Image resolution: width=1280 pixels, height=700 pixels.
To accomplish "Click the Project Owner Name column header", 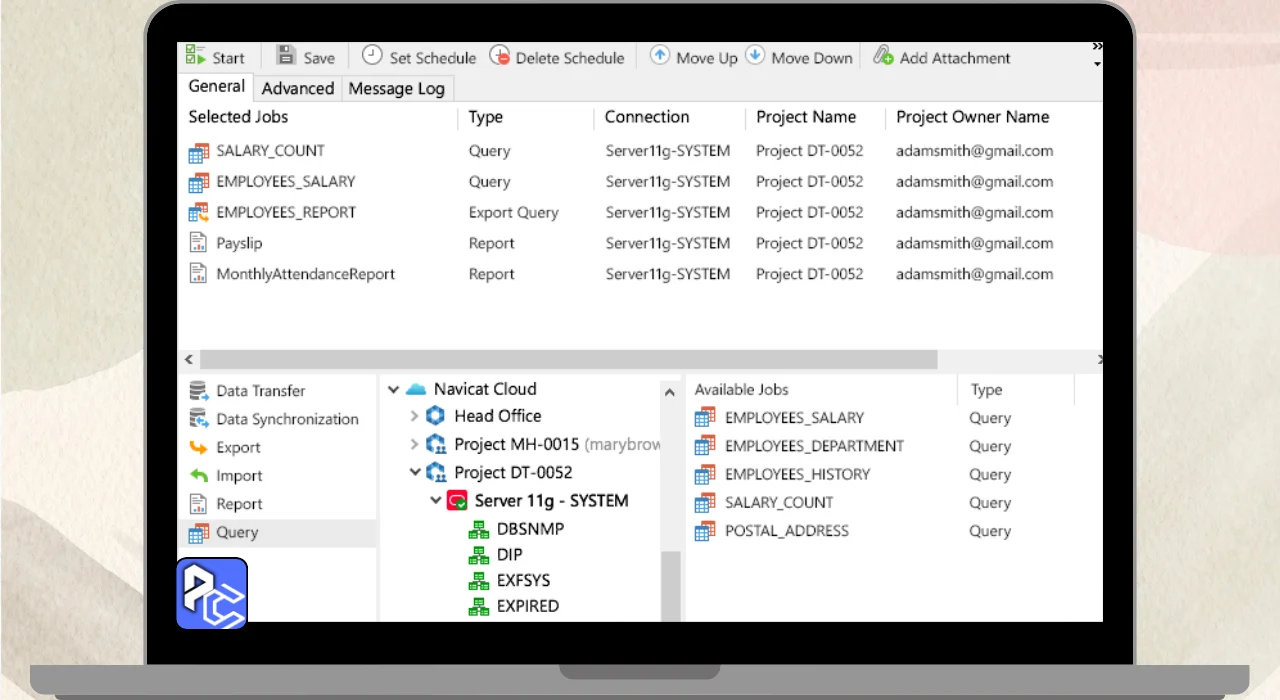I will pyautogui.click(x=972, y=117).
